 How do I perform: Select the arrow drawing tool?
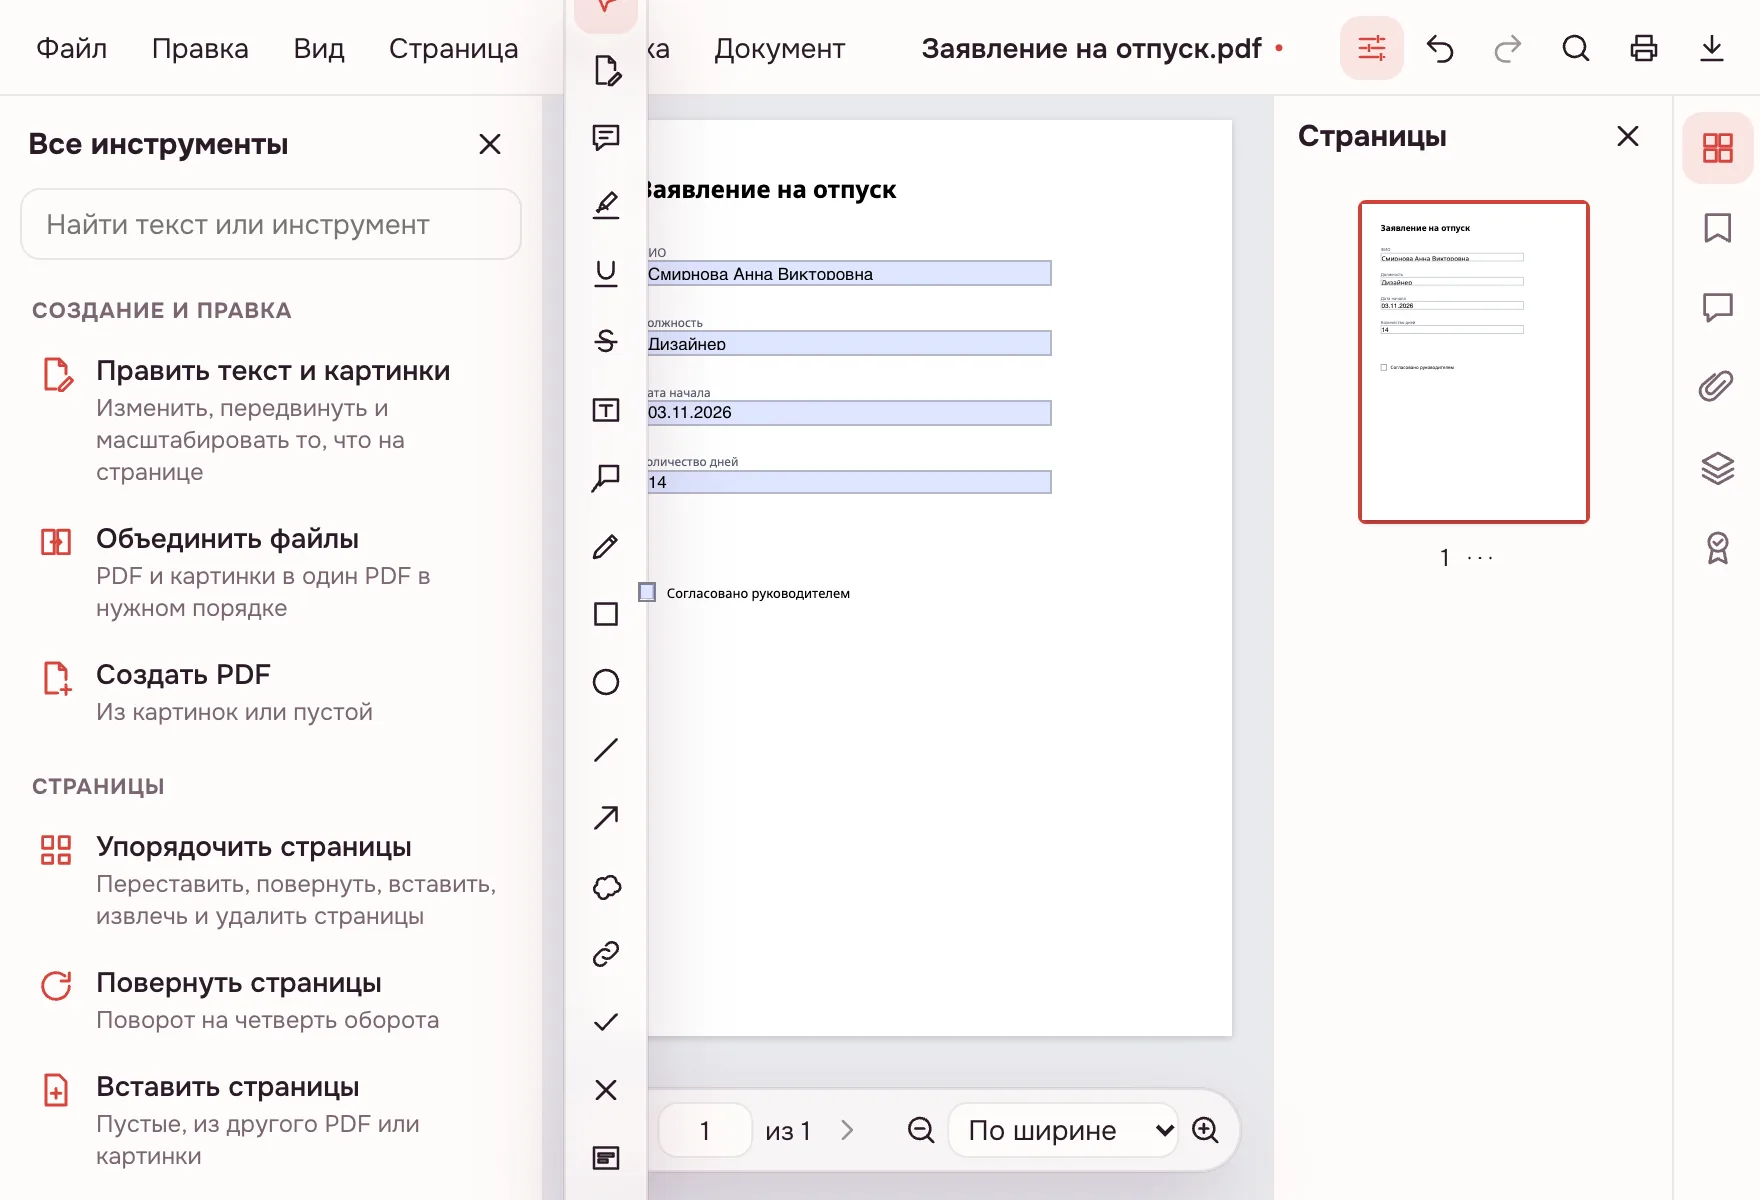[606, 818]
